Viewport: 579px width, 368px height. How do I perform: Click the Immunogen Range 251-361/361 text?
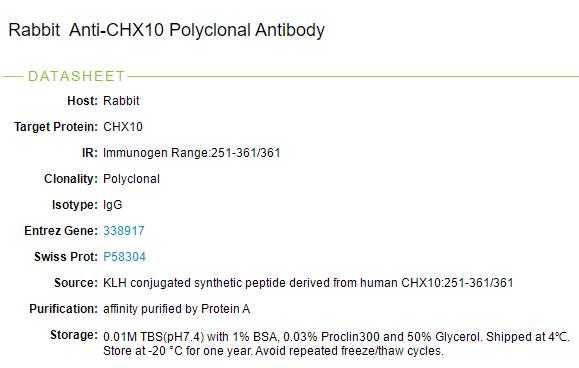192,153
